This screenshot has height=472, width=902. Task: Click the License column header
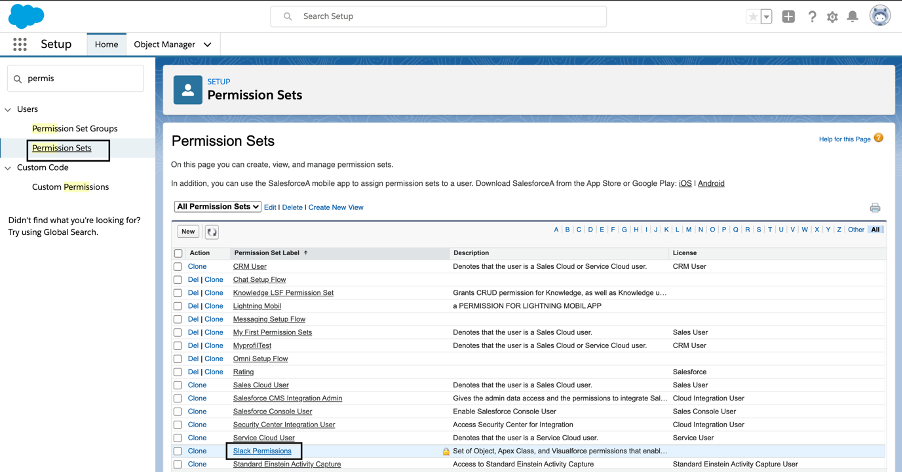point(685,253)
